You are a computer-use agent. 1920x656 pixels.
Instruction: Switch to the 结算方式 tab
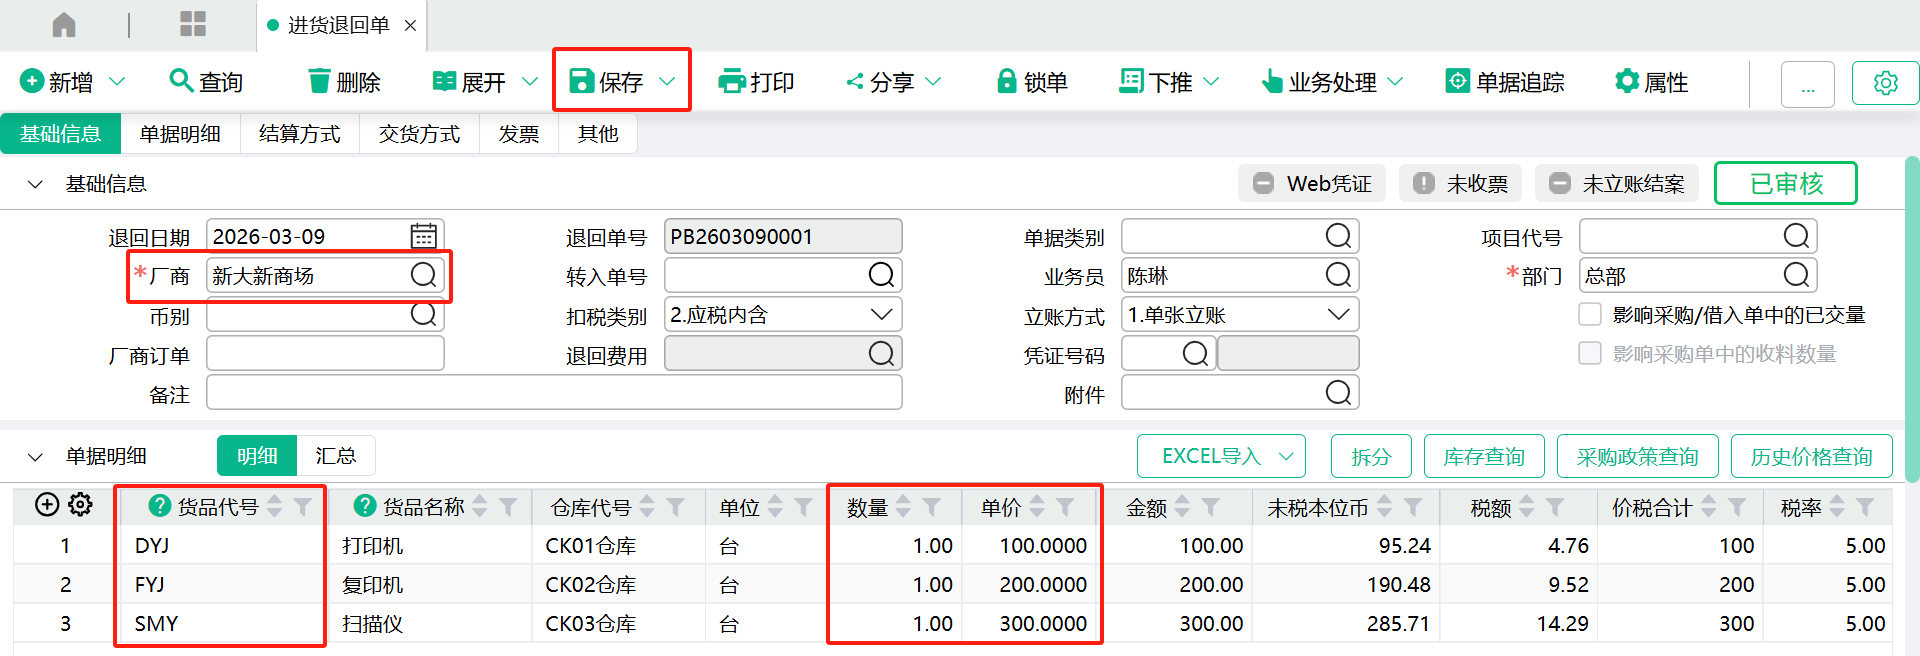pyautogui.click(x=299, y=134)
